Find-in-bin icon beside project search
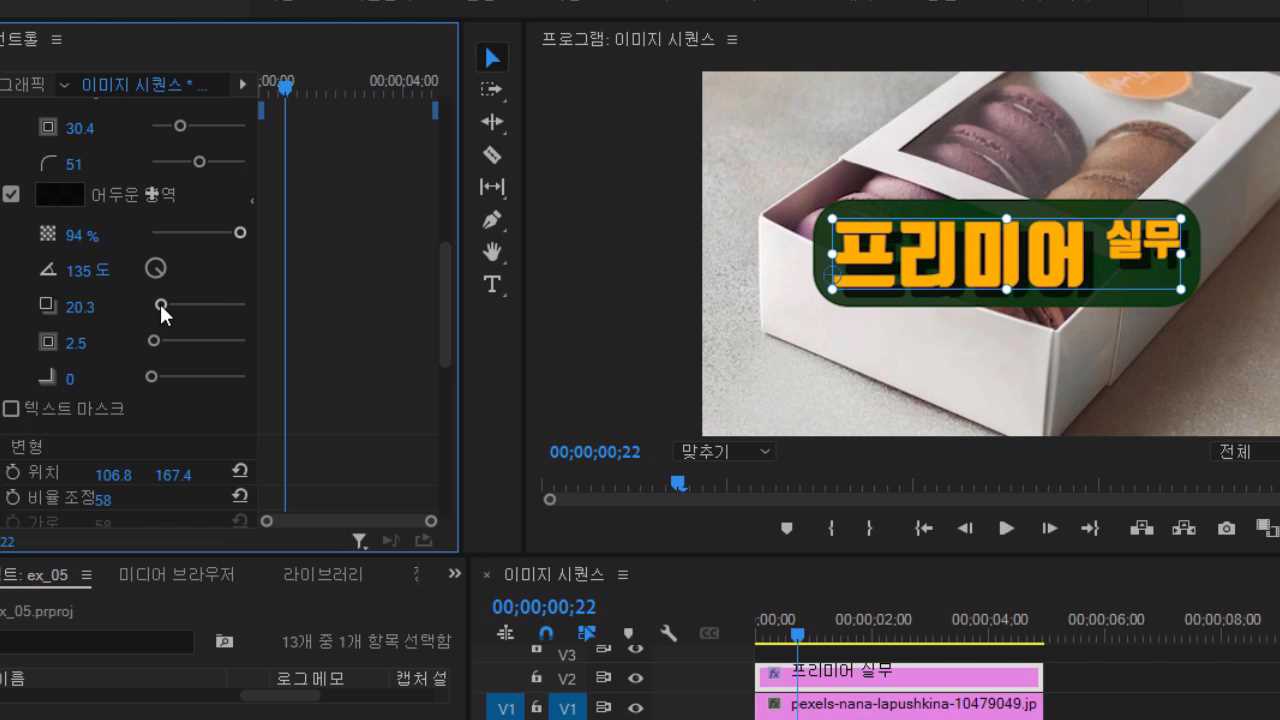Image resolution: width=1280 pixels, height=720 pixels. (x=224, y=641)
